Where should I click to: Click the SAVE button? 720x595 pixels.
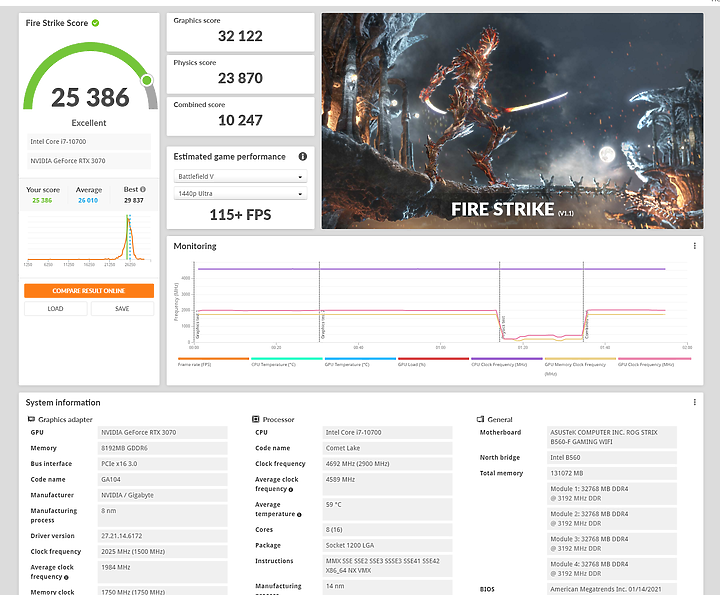point(122,309)
